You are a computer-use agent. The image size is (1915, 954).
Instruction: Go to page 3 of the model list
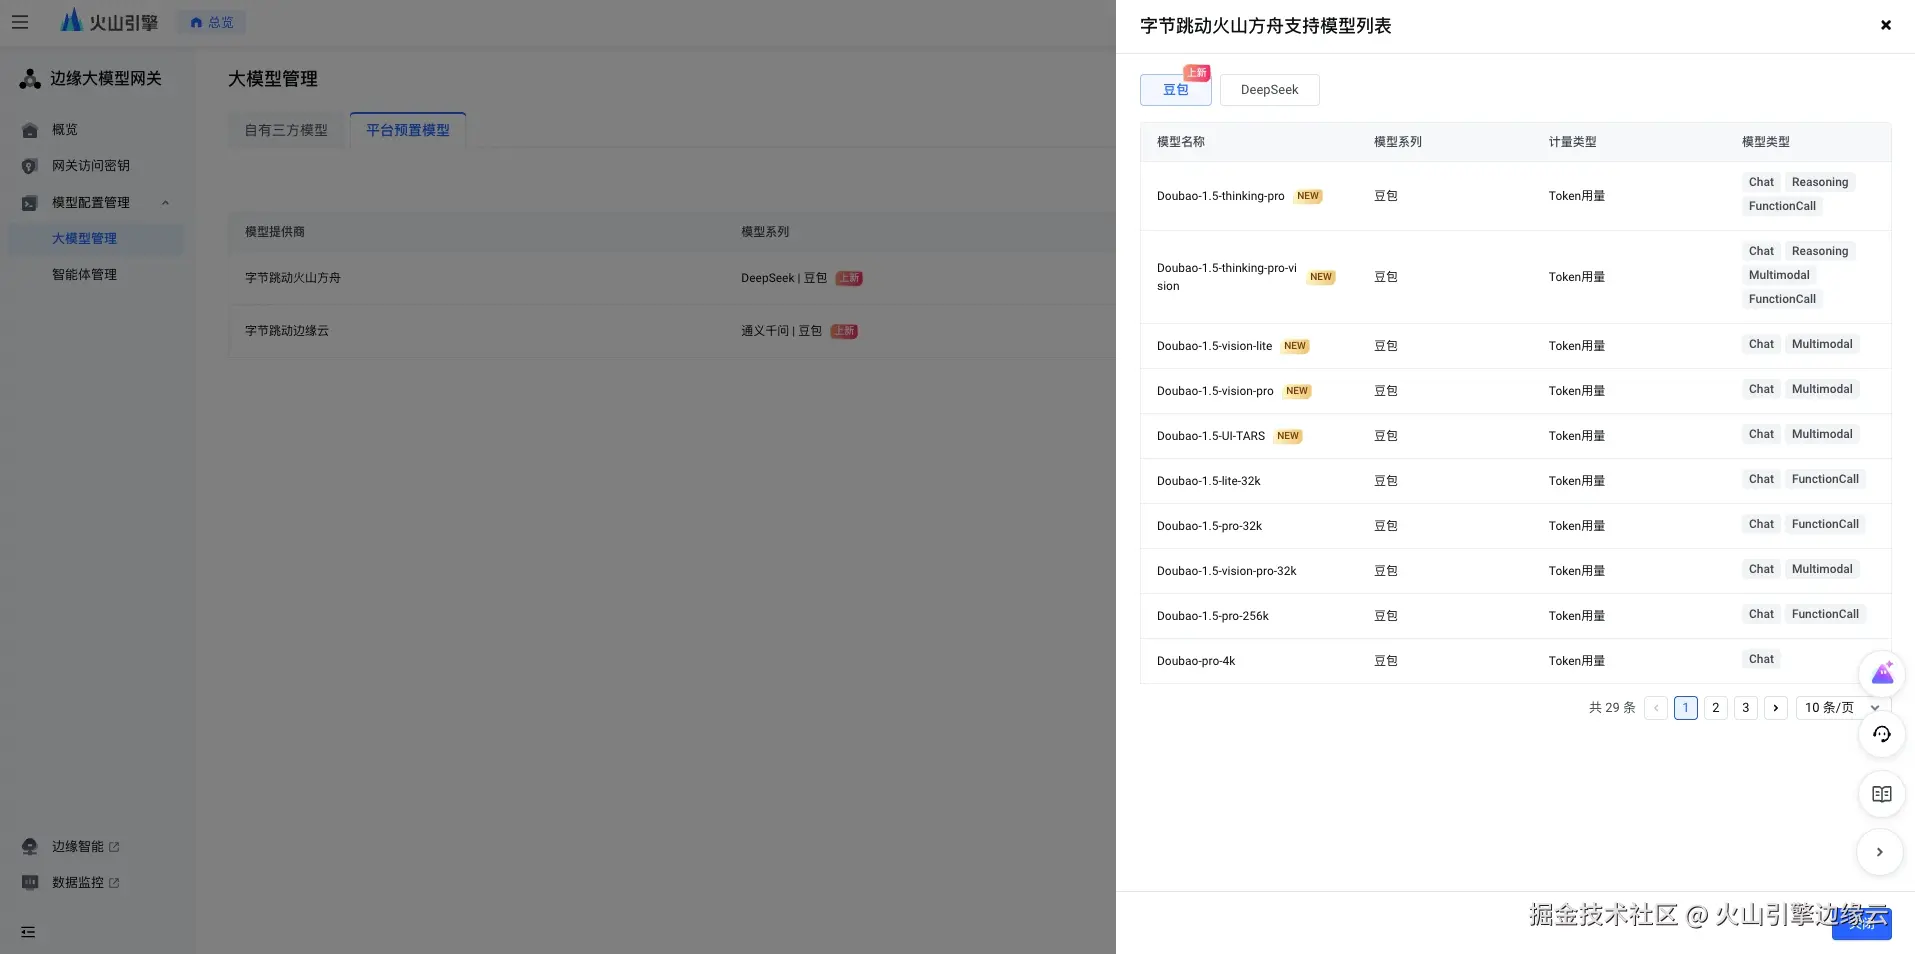coord(1746,708)
